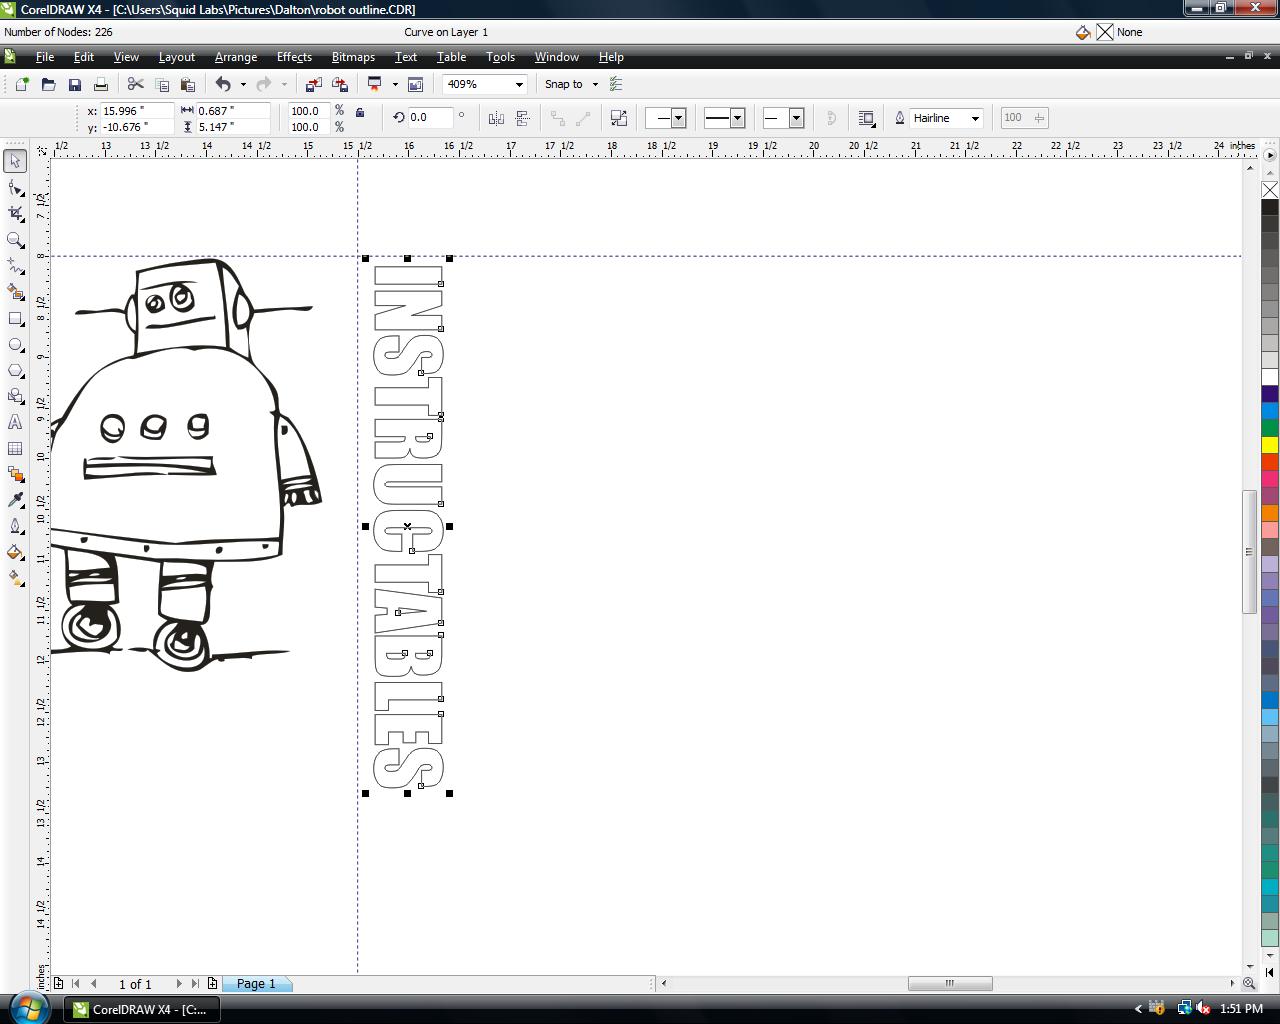Choose the Crop tool
The width and height of the screenshot is (1280, 1024).
click(x=15, y=214)
